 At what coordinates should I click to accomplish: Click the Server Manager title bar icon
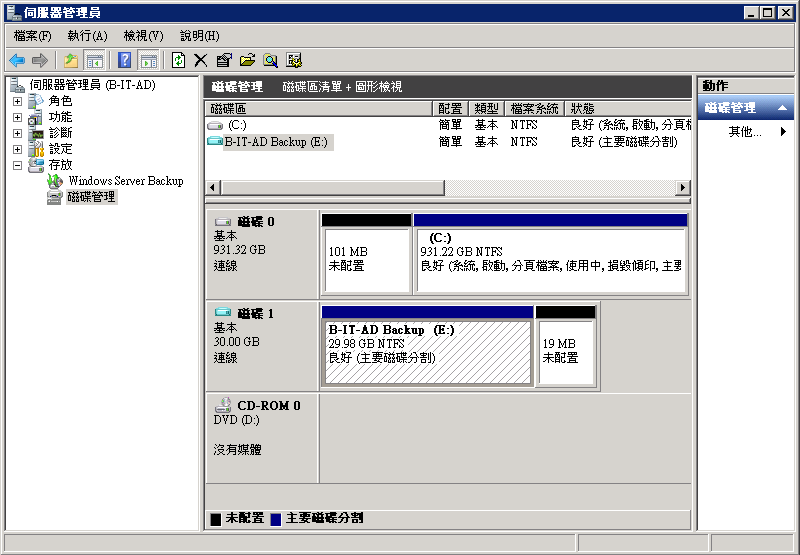13,12
